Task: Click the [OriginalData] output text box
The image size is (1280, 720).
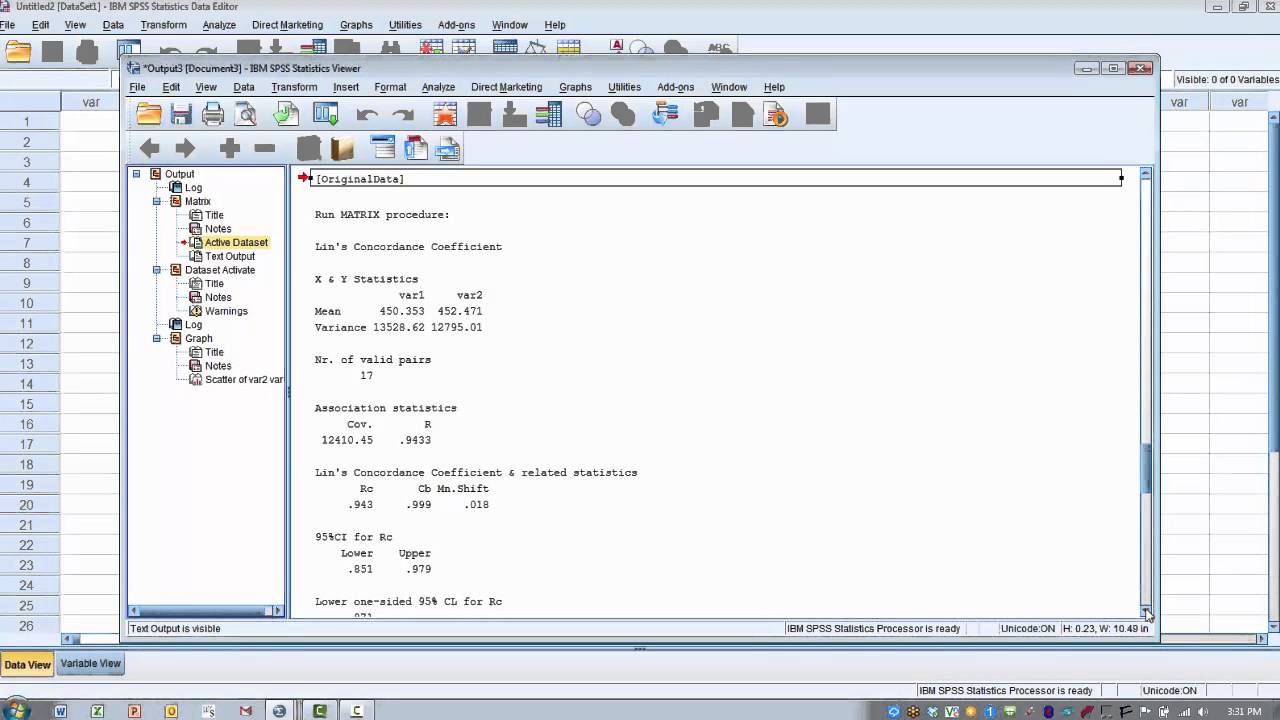Action: coord(716,179)
